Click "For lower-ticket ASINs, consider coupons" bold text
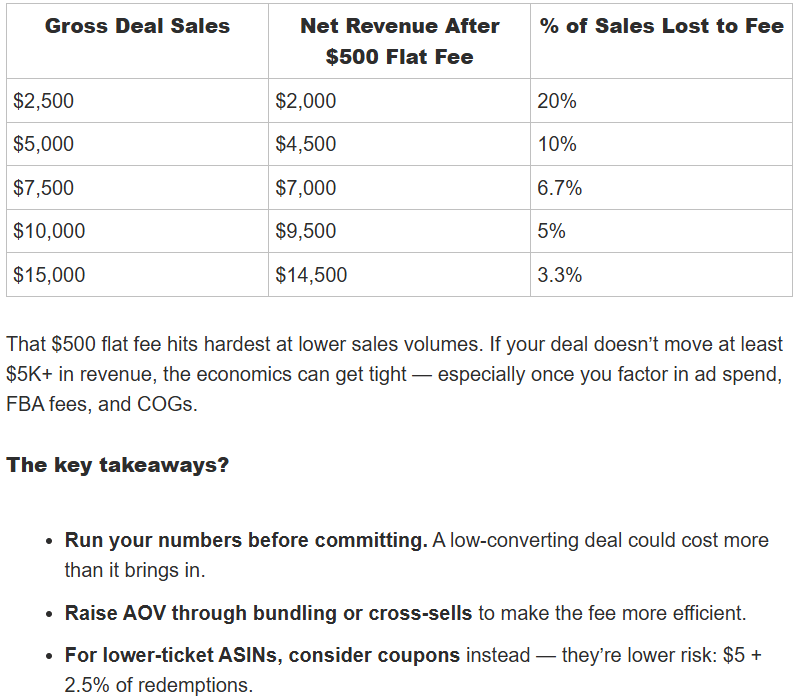Screen dimensions: 800x698 [262, 656]
